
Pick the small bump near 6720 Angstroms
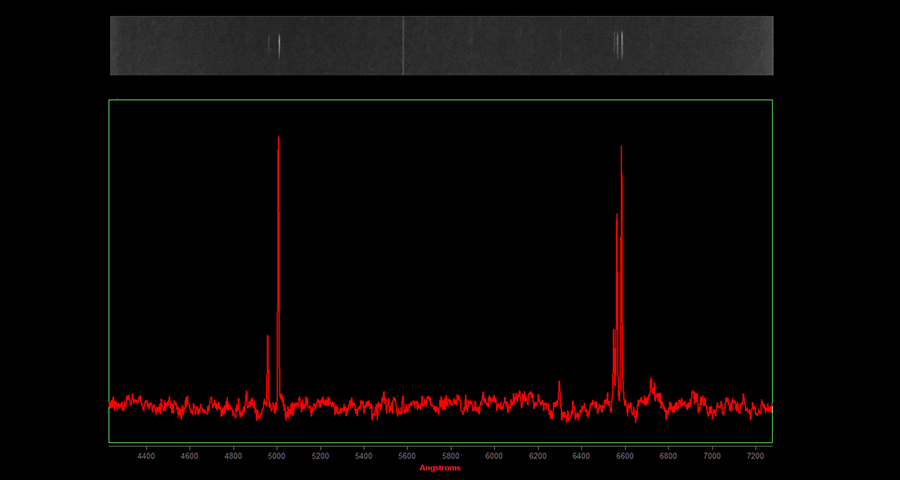[651, 381]
